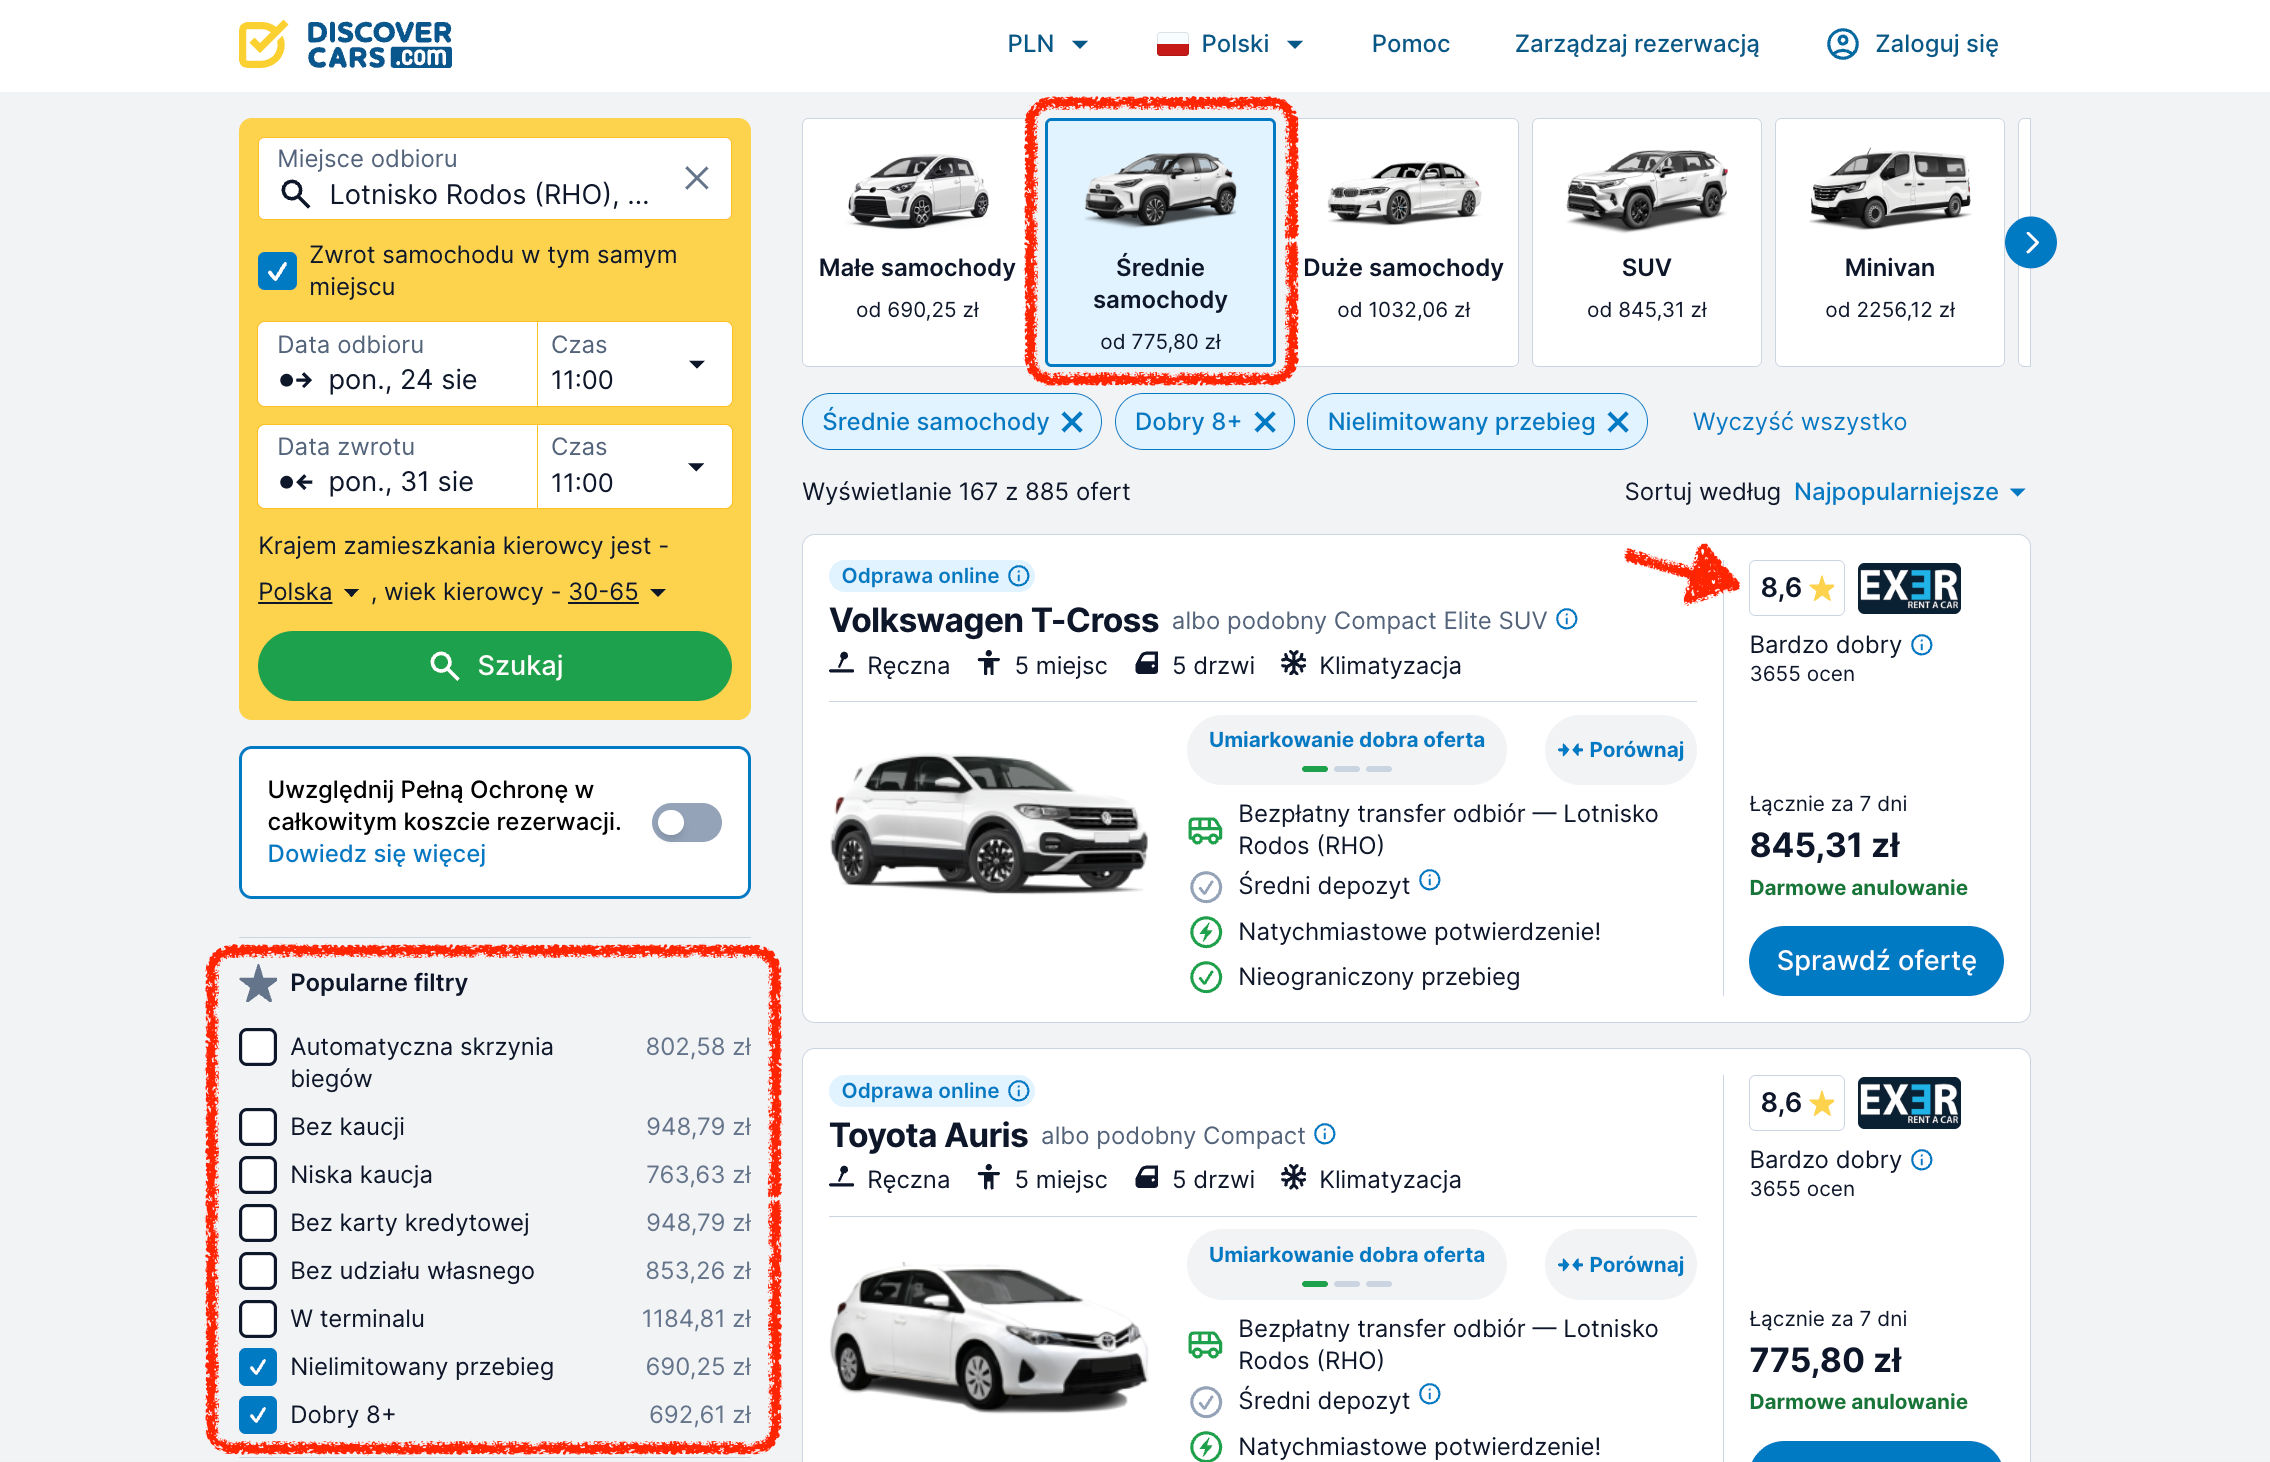Untick the same-location return checkbox
The image size is (2270, 1462).
277,271
